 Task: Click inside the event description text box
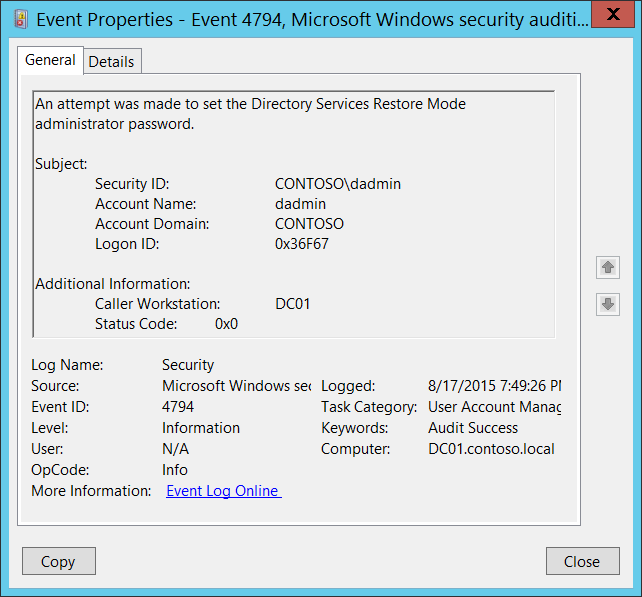293,214
